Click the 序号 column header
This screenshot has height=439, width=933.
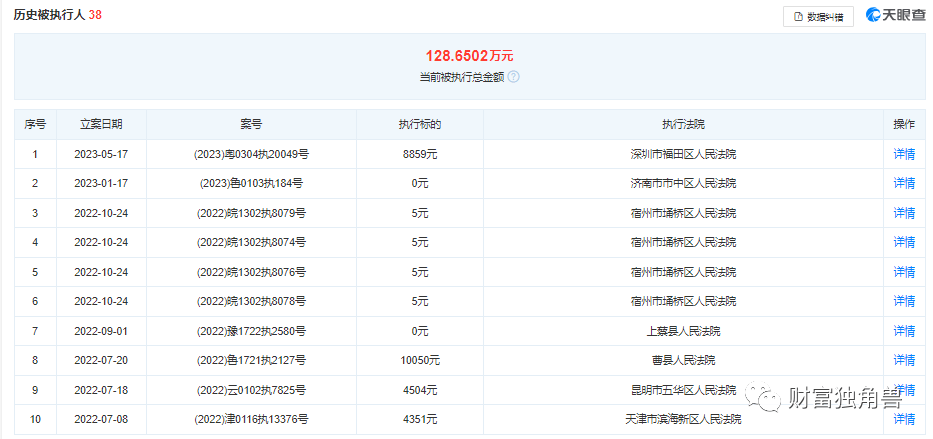(x=35, y=125)
